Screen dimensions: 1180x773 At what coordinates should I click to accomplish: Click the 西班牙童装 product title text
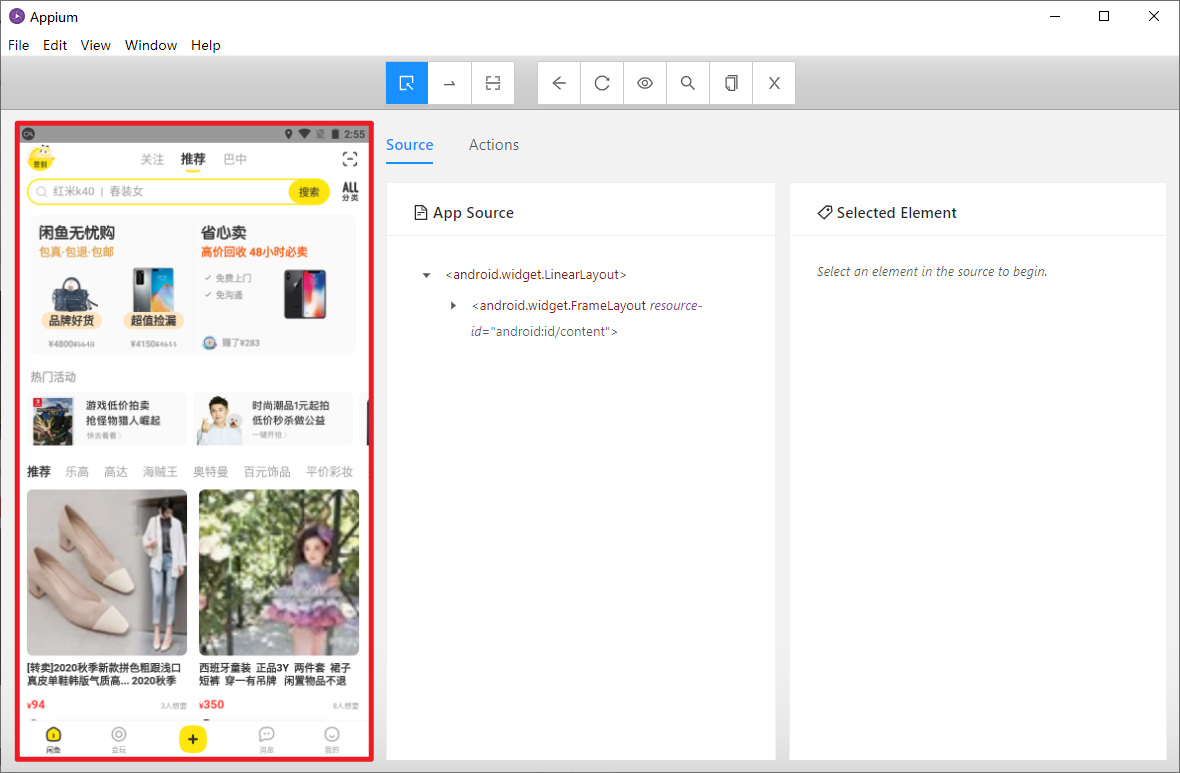tap(275, 674)
